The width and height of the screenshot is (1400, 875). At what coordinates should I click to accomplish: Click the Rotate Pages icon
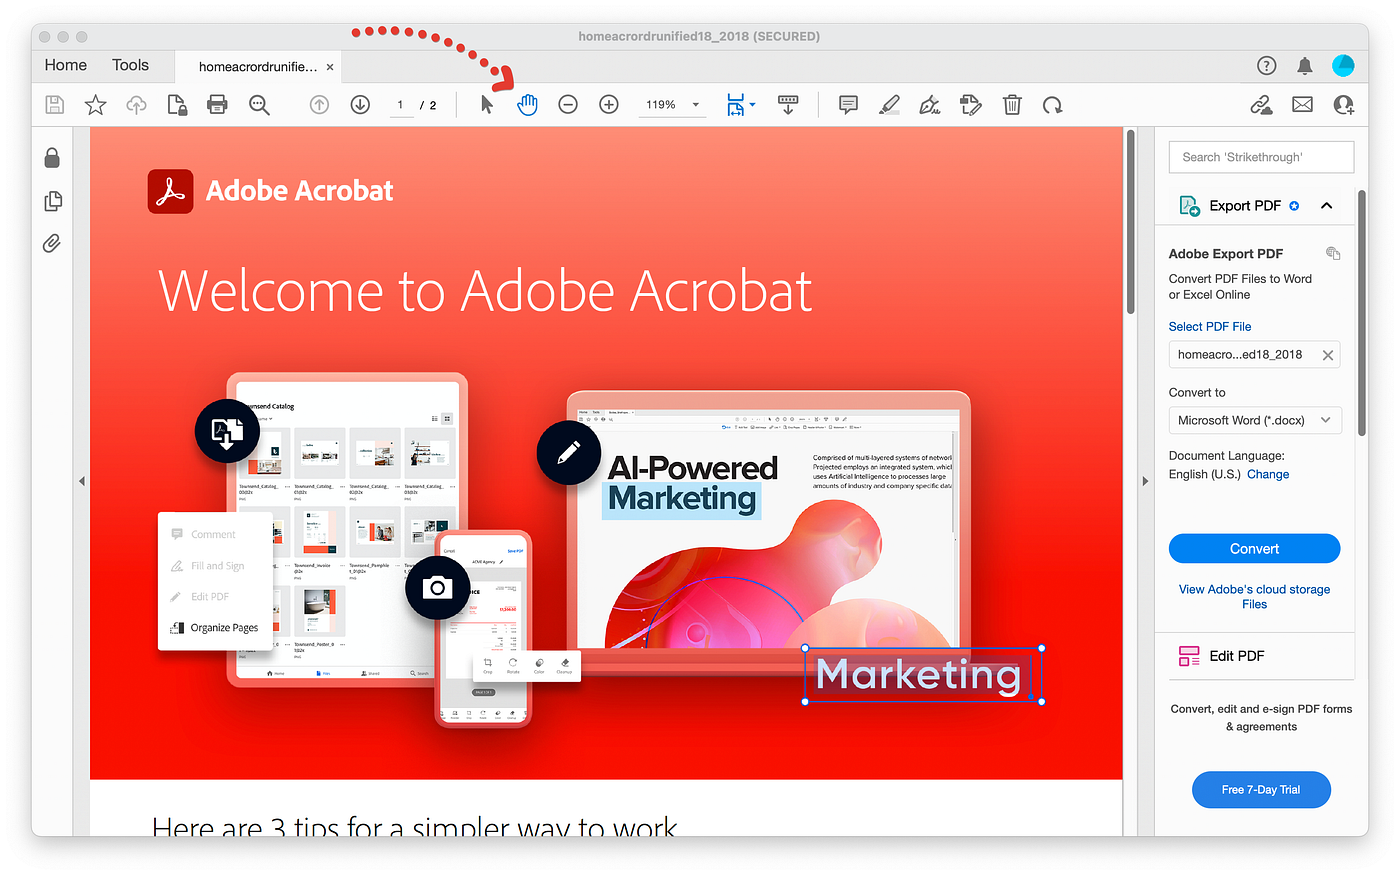(1052, 104)
